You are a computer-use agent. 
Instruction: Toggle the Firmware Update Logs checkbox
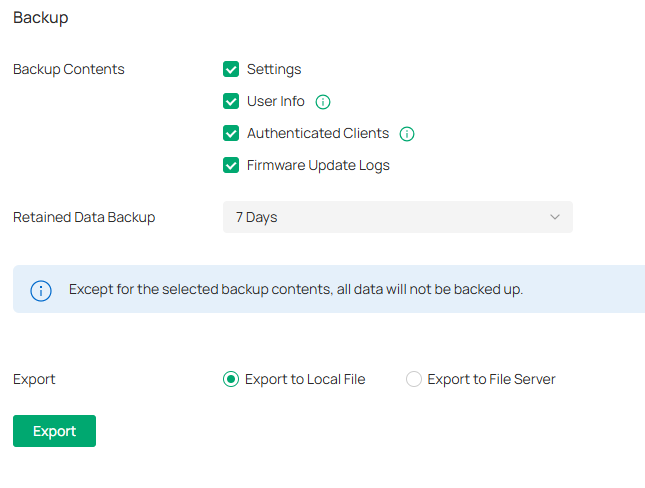pos(231,166)
